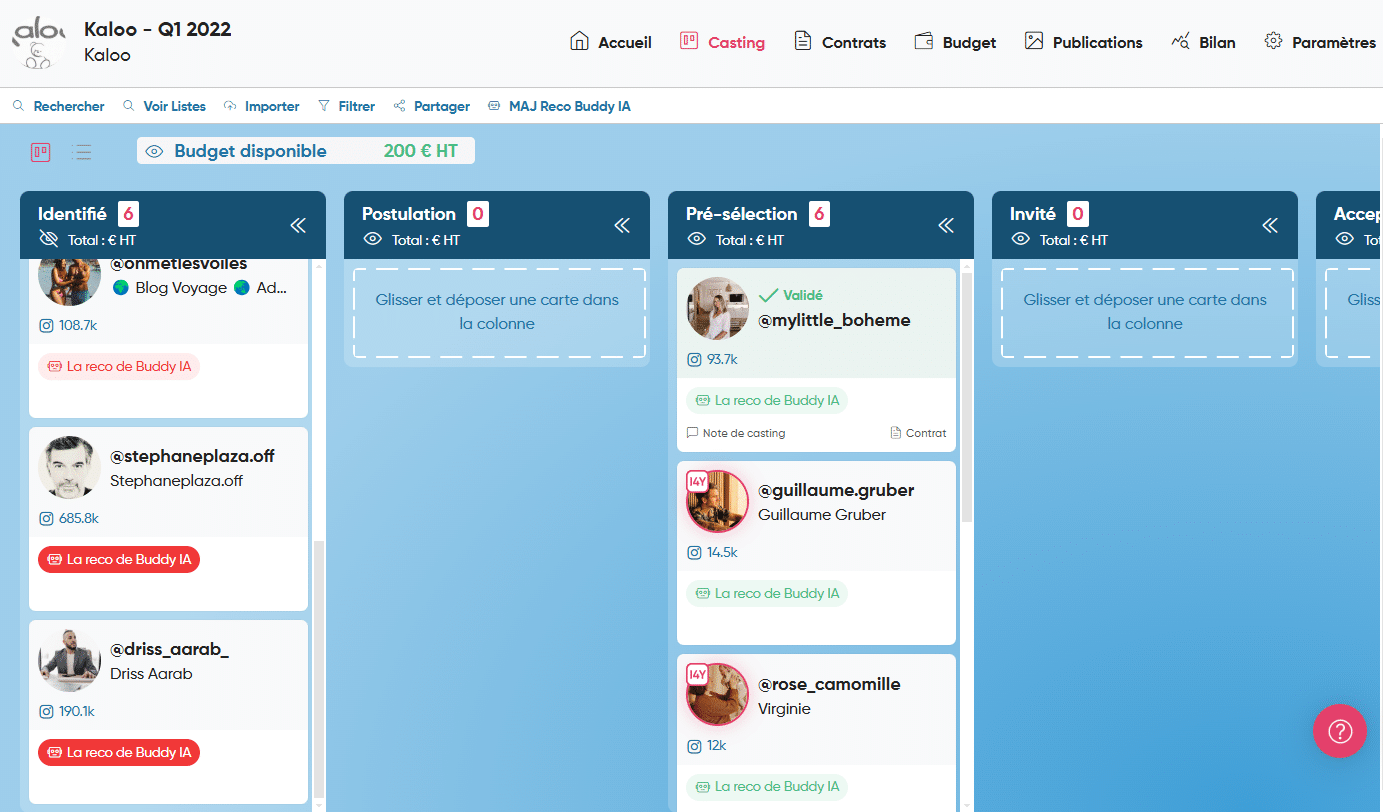Hide total in Pré-sélection column
This screenshot has width=1383, height=812.
tap(697, 240)
